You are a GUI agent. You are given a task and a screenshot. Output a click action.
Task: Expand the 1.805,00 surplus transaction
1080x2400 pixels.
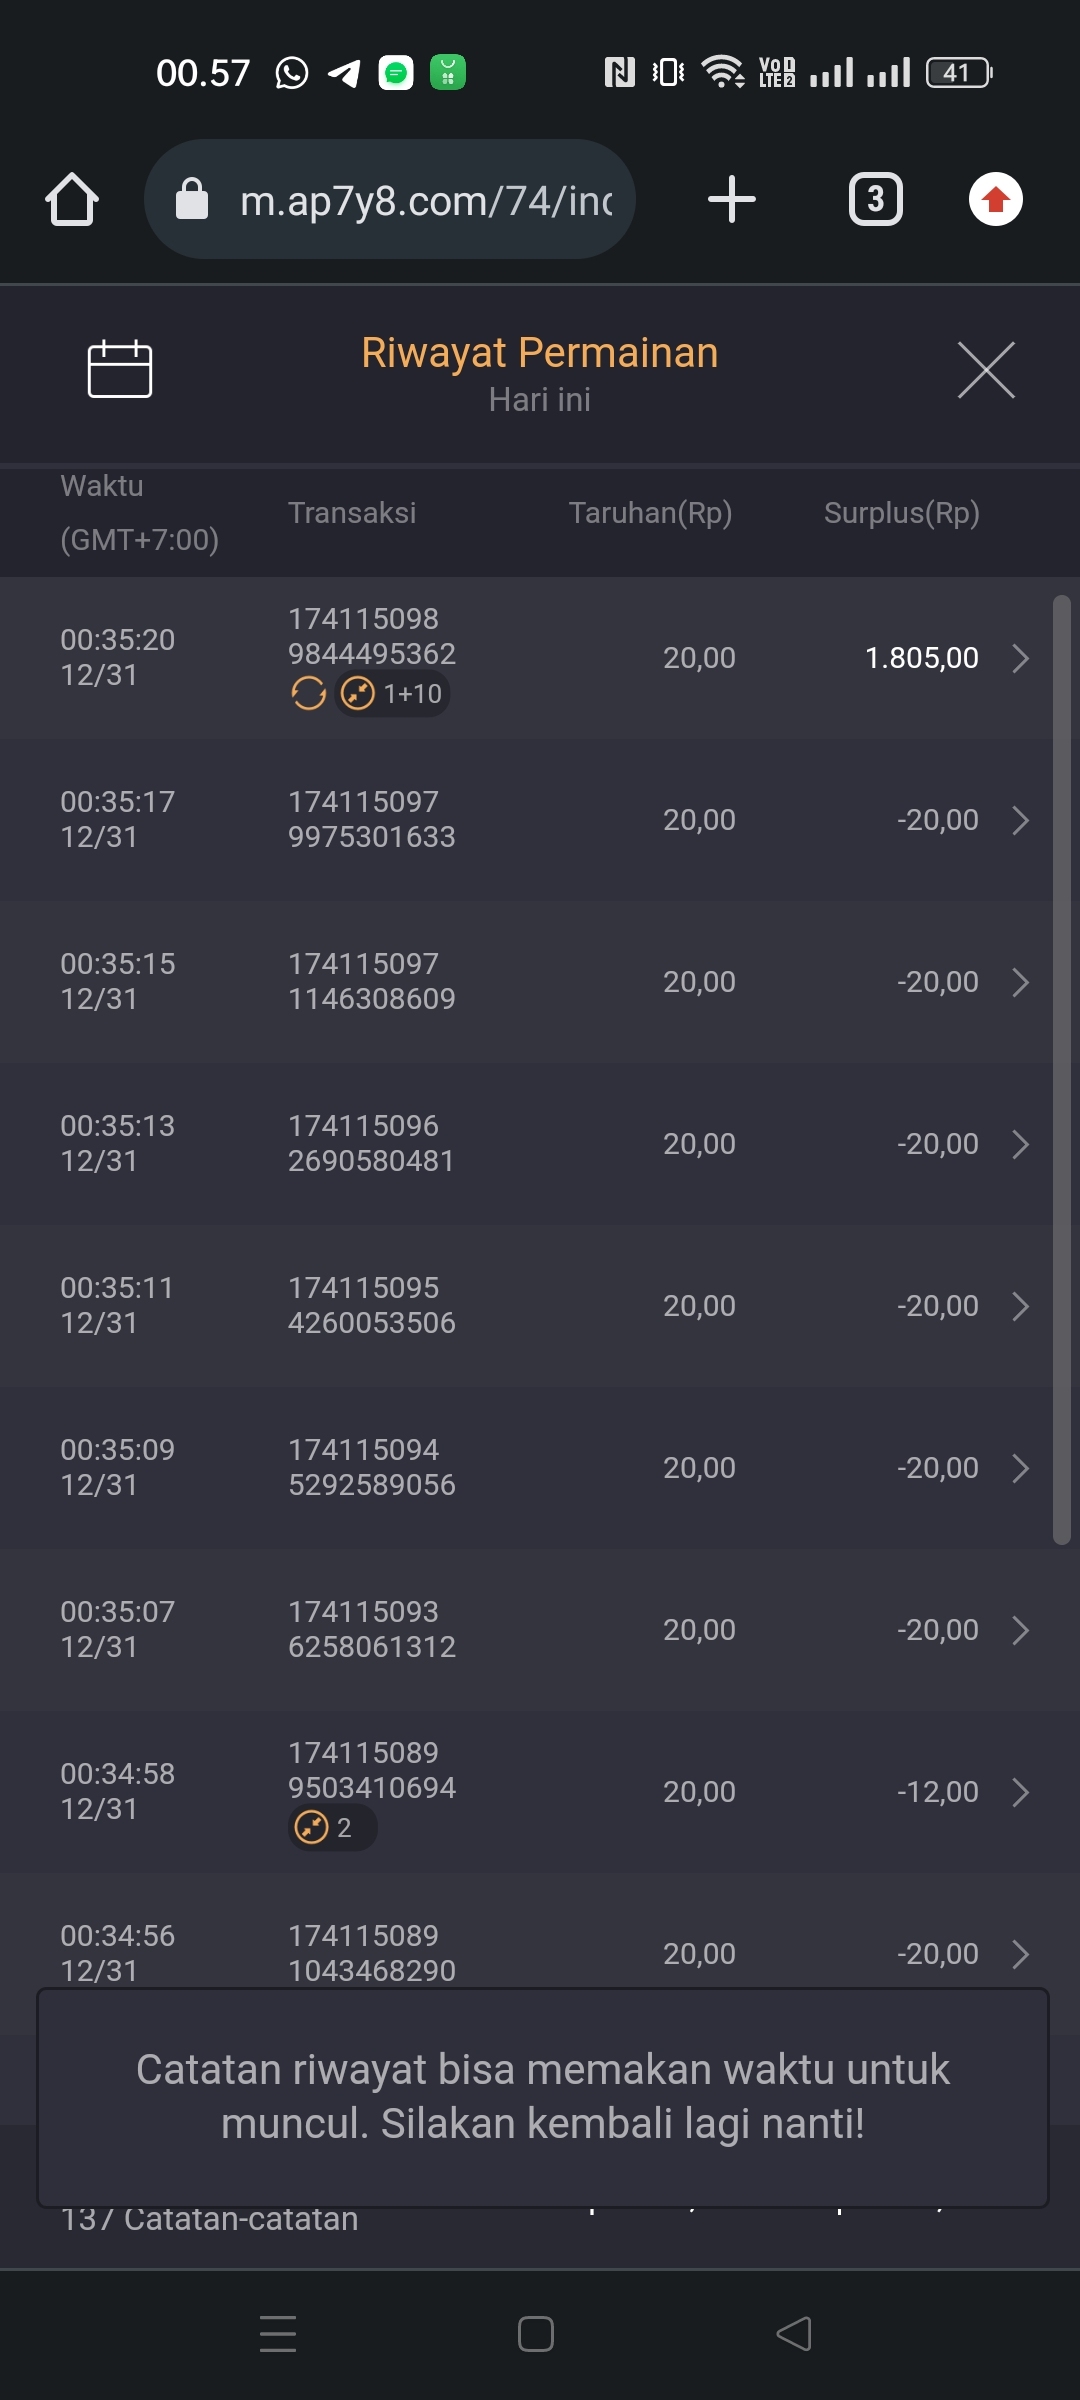[1020, 658]
